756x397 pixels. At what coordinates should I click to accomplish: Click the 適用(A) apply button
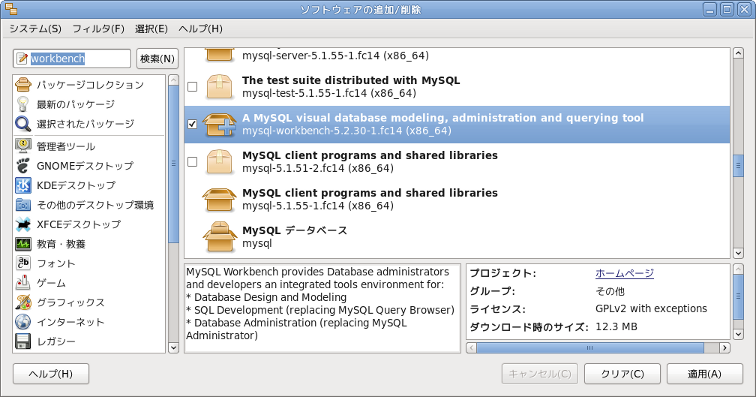click(704, 374)
